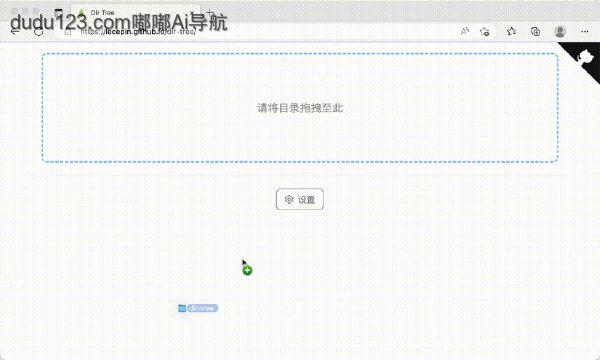Click the Read Aloud icon in address bar
The image size is (600, 360).
(x=465, y=31)
